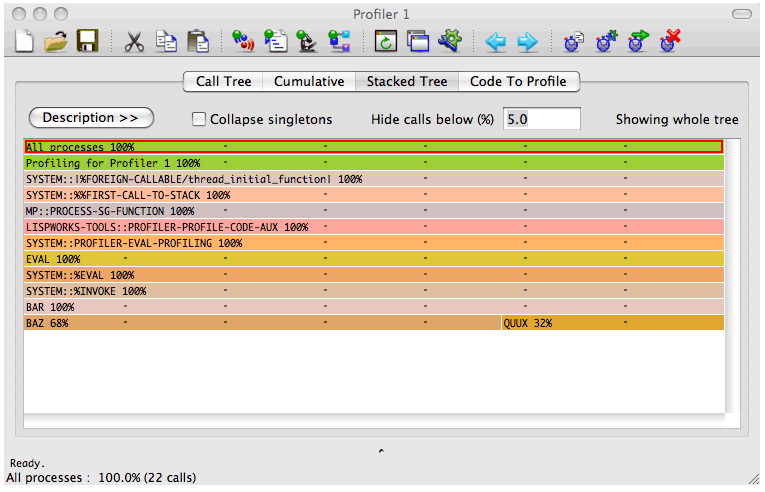This screenshot has width=765, height=492.
Task: Paste with the clipboard icon
Action: coord(198,41)
